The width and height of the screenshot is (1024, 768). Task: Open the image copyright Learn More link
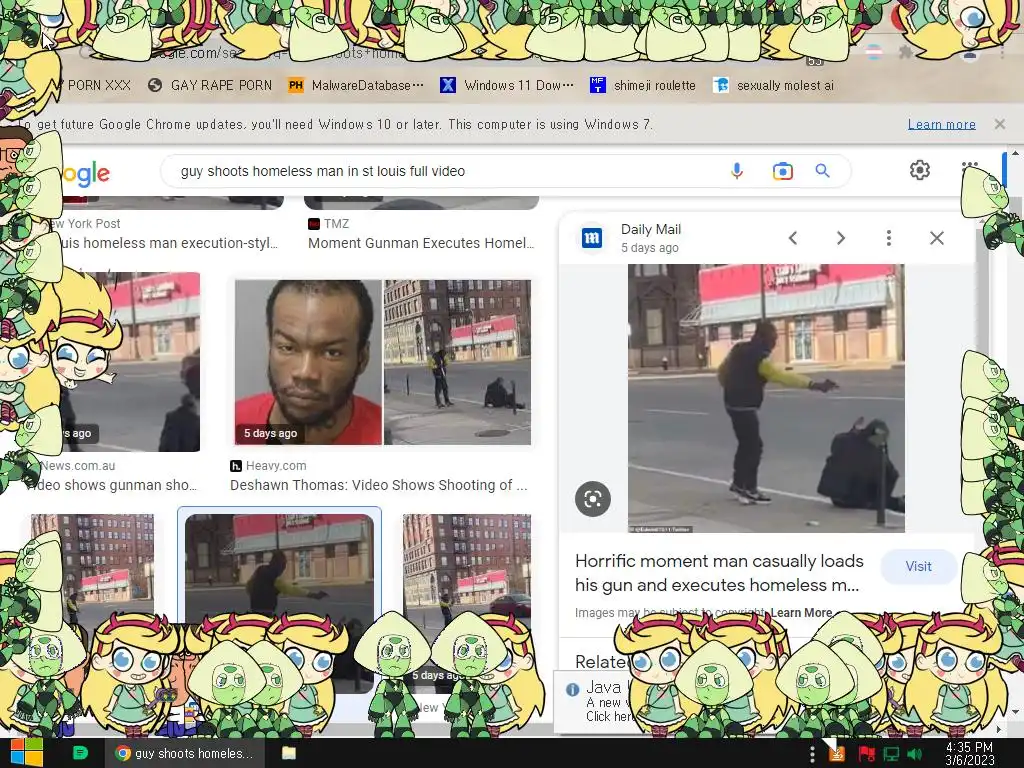(x=801, y=613)
